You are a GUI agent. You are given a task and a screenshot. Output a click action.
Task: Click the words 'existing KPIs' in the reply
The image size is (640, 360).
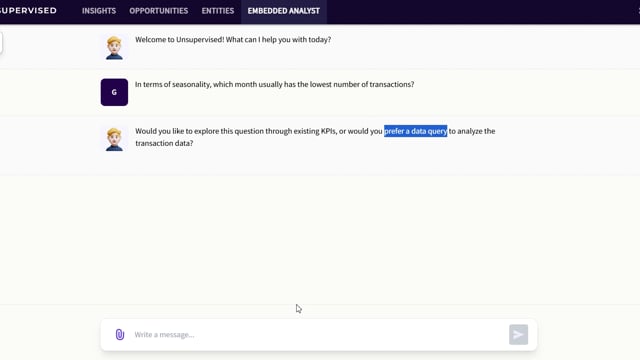315,131
